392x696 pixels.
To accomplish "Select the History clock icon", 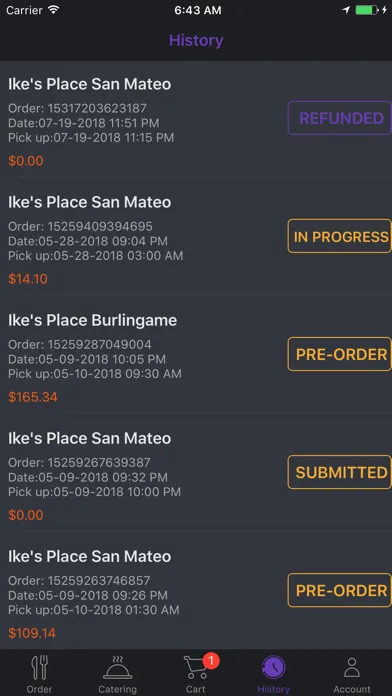I will pyautogui.click(x=273, y=668).
